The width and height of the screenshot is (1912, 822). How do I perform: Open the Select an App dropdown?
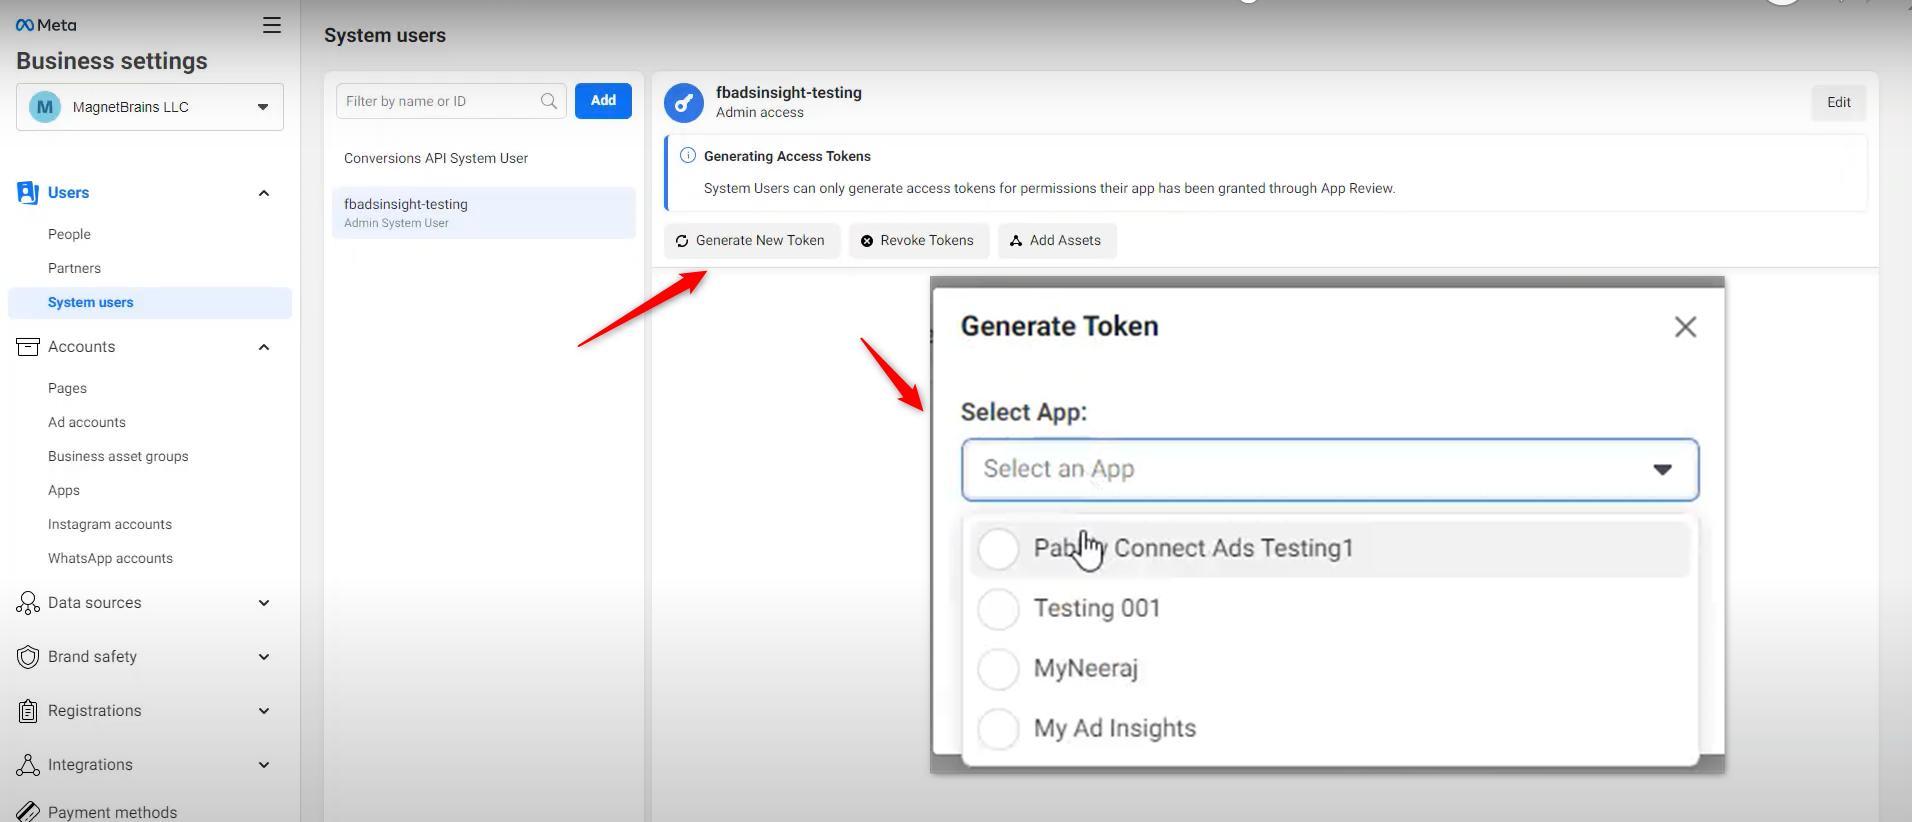pos(1330,470)
